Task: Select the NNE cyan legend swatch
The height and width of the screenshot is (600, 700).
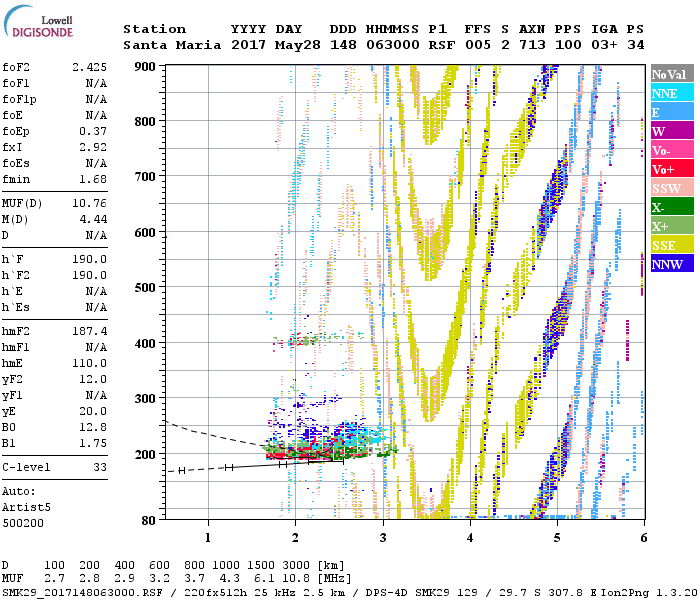Action: (672, 93)
